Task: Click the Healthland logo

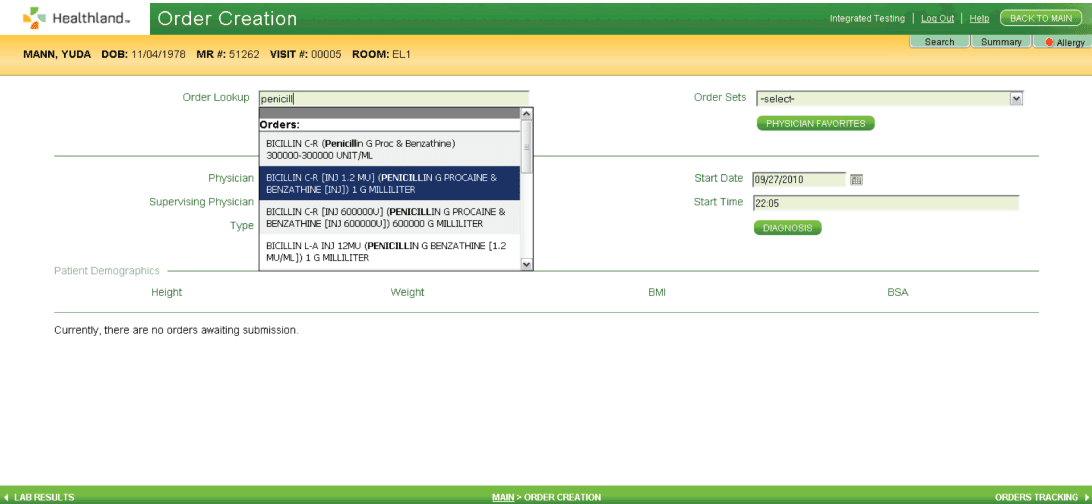Action: (77, 18)
